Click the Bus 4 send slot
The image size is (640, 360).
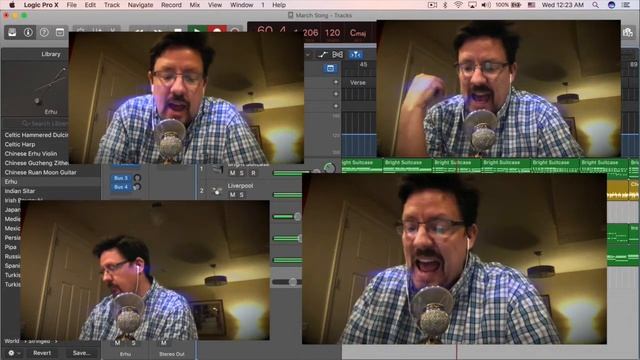(x=121, y=187)
